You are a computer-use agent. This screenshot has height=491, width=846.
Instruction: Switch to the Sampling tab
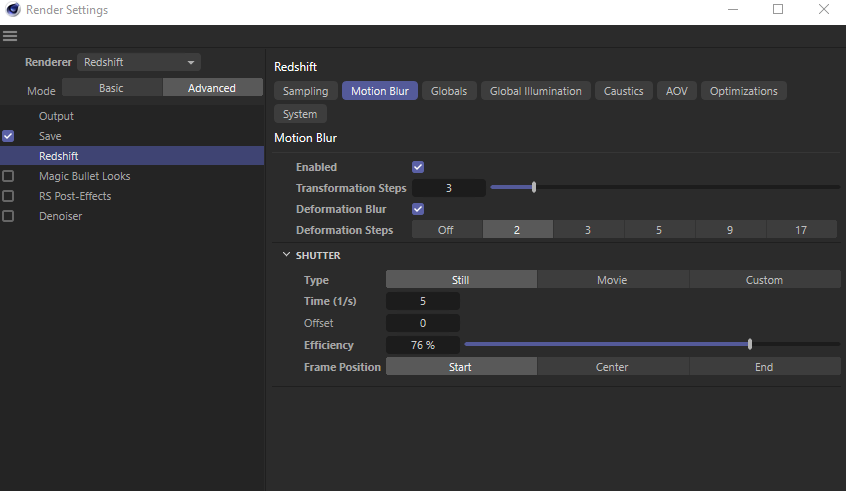305,91
